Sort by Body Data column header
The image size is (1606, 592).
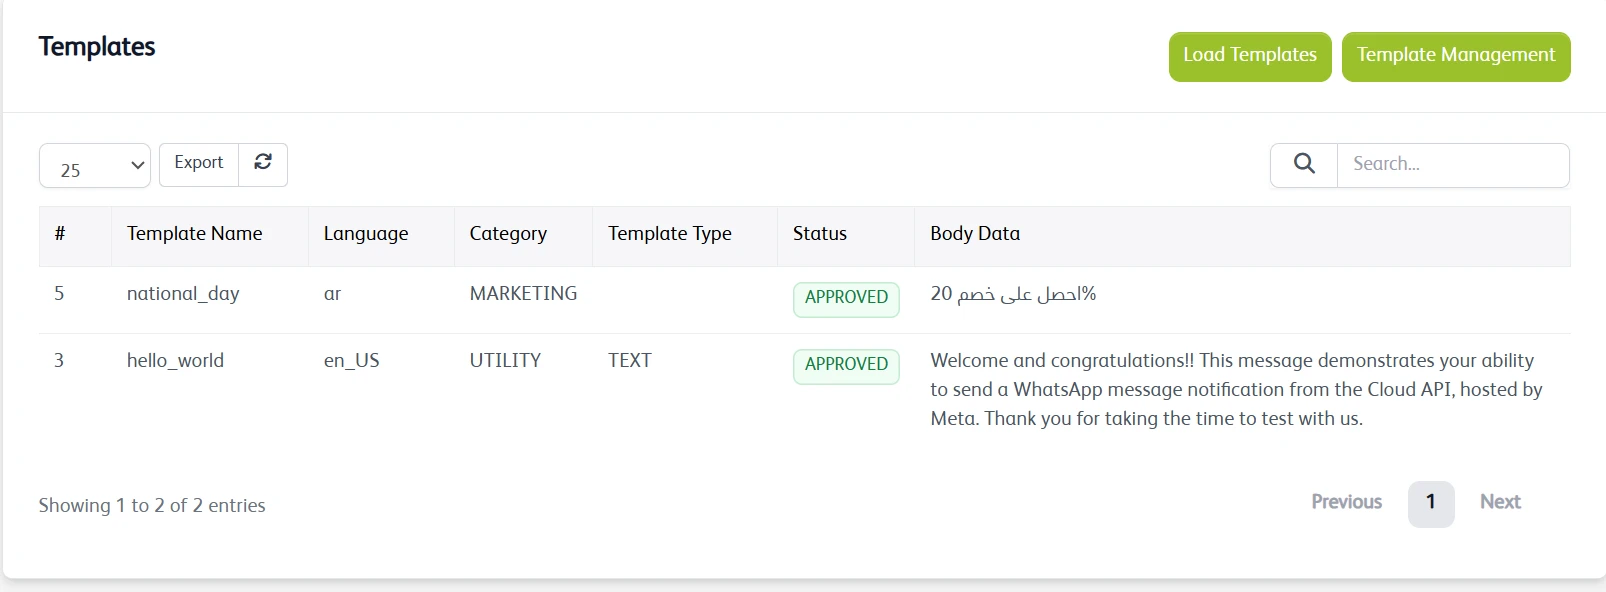click(975, 234)
